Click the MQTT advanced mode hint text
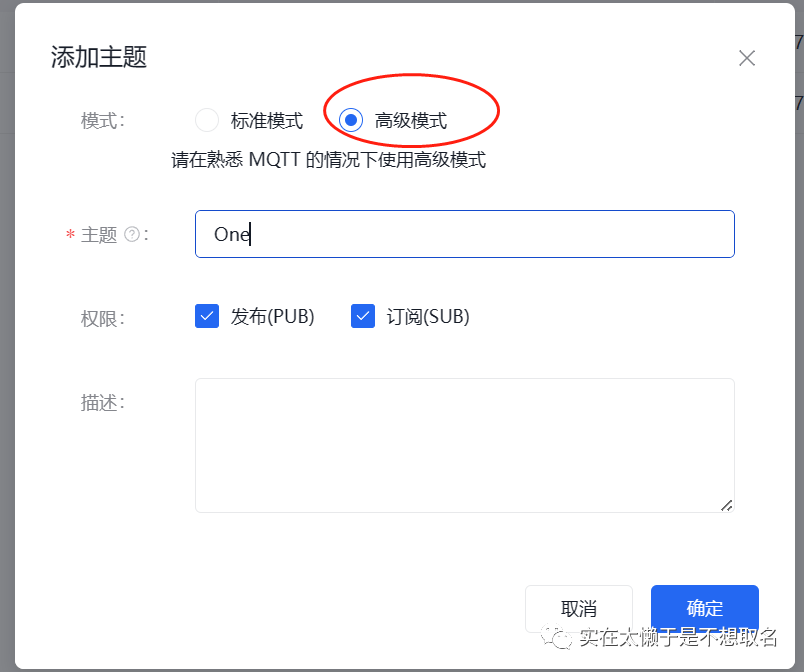Viewport: 804px width, 672px height. click(329, 160)
